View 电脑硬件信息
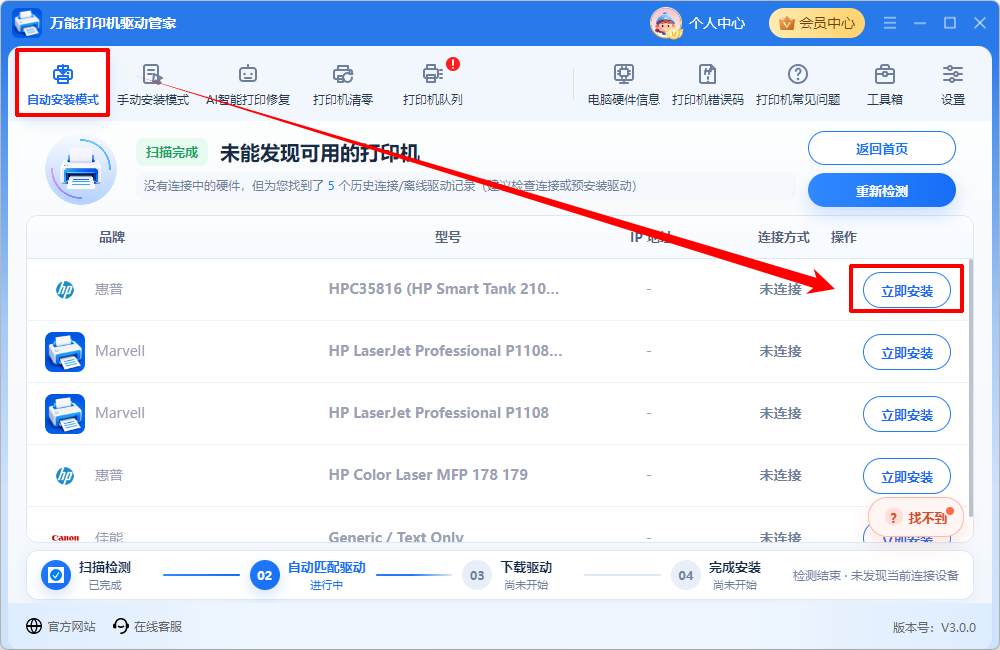Image resolution: width=1000 pixels, height=650 pixels. (624, 84)
